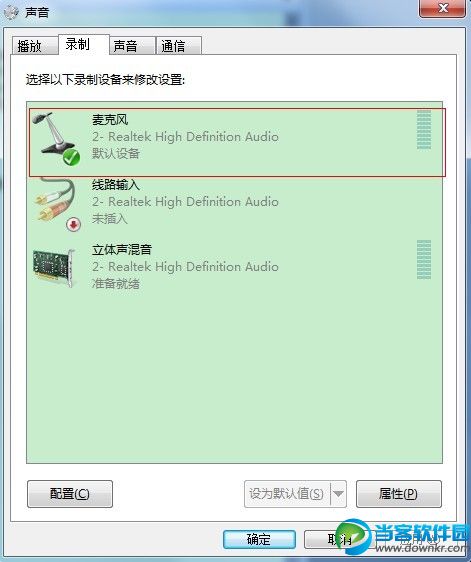Open 属性(P) properties button

coord(399,494)
